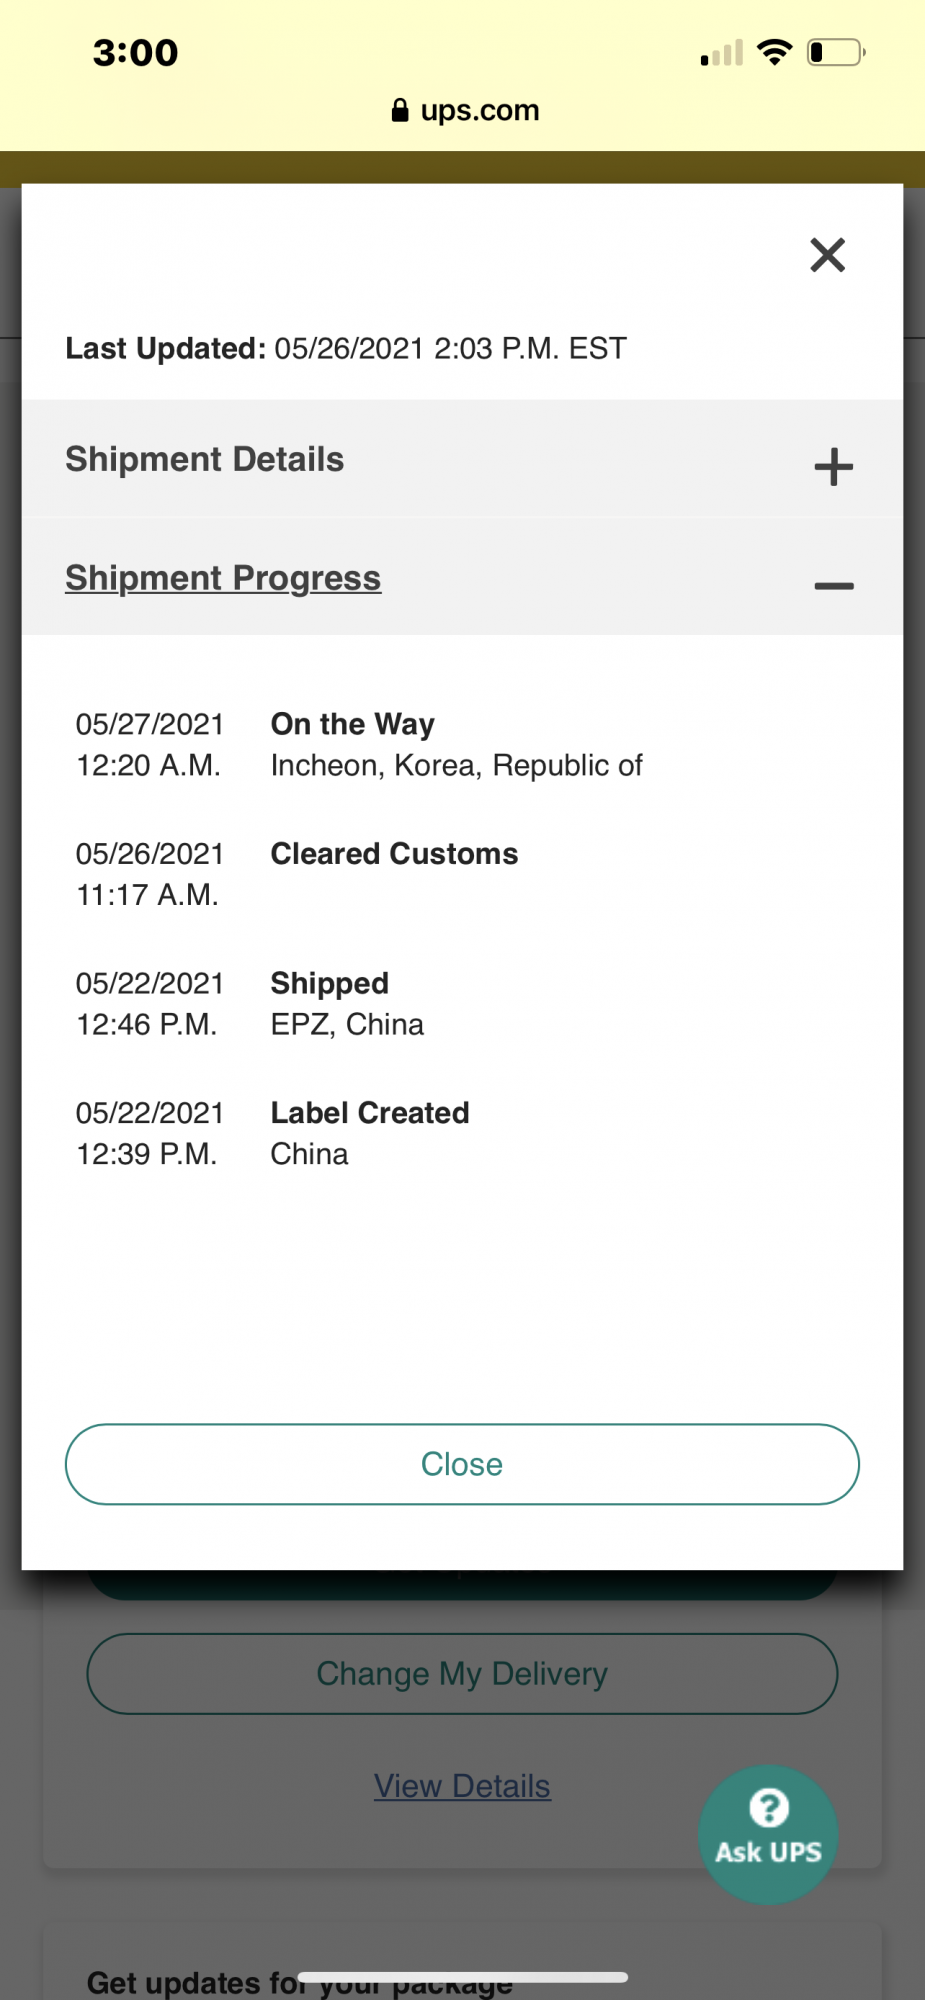Collapse Shipment Progress with minus icon

click(x=833, y=585)
